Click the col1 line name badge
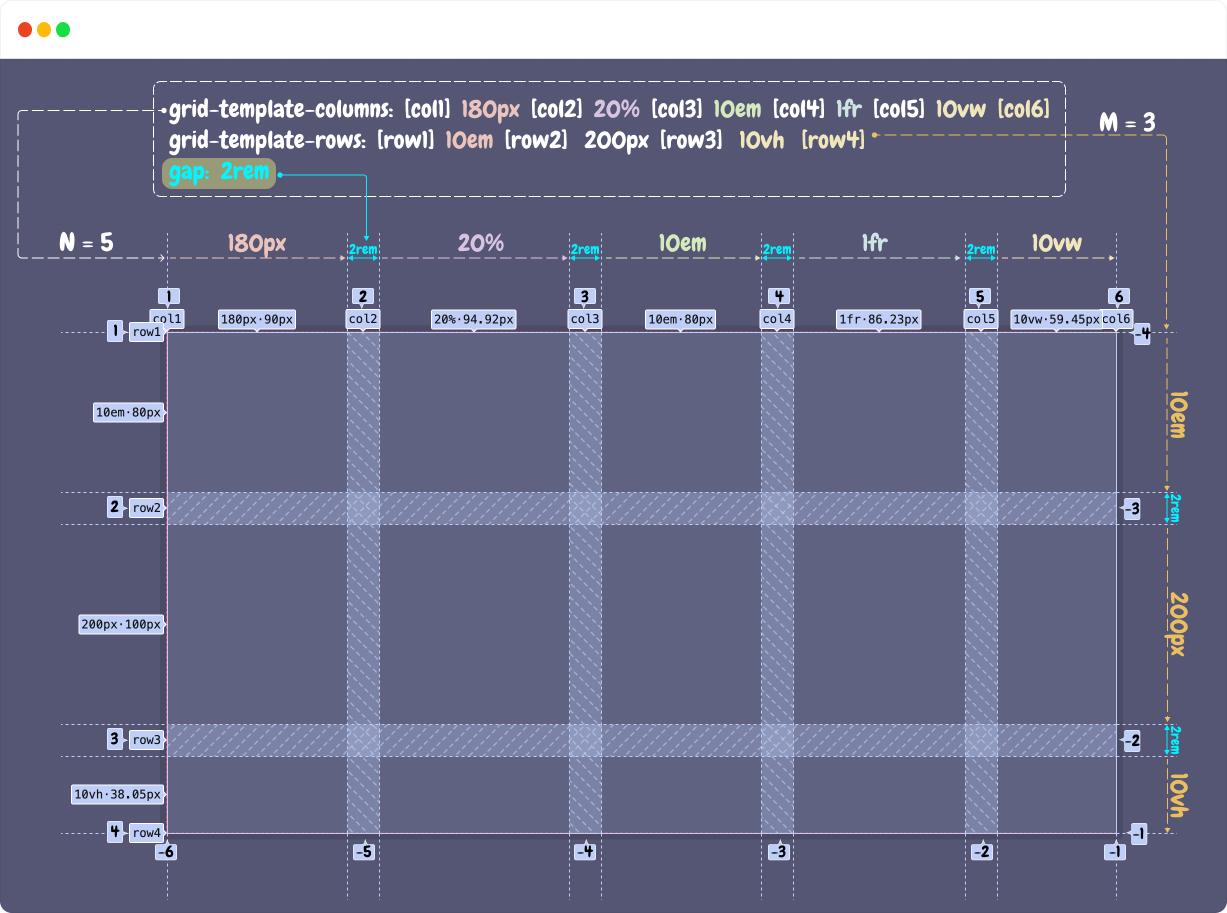 pos(167,319)
